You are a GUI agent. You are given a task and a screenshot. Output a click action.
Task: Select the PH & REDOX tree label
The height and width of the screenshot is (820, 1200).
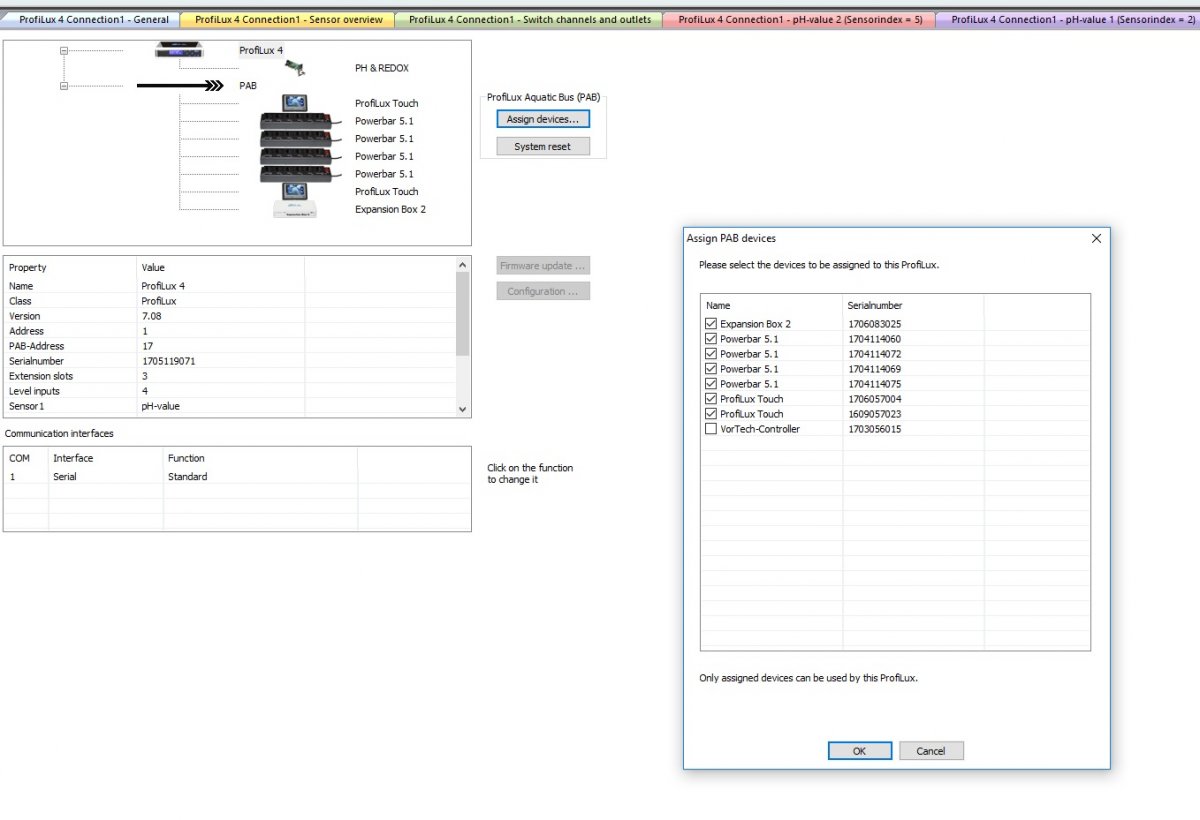coord(382,68)
